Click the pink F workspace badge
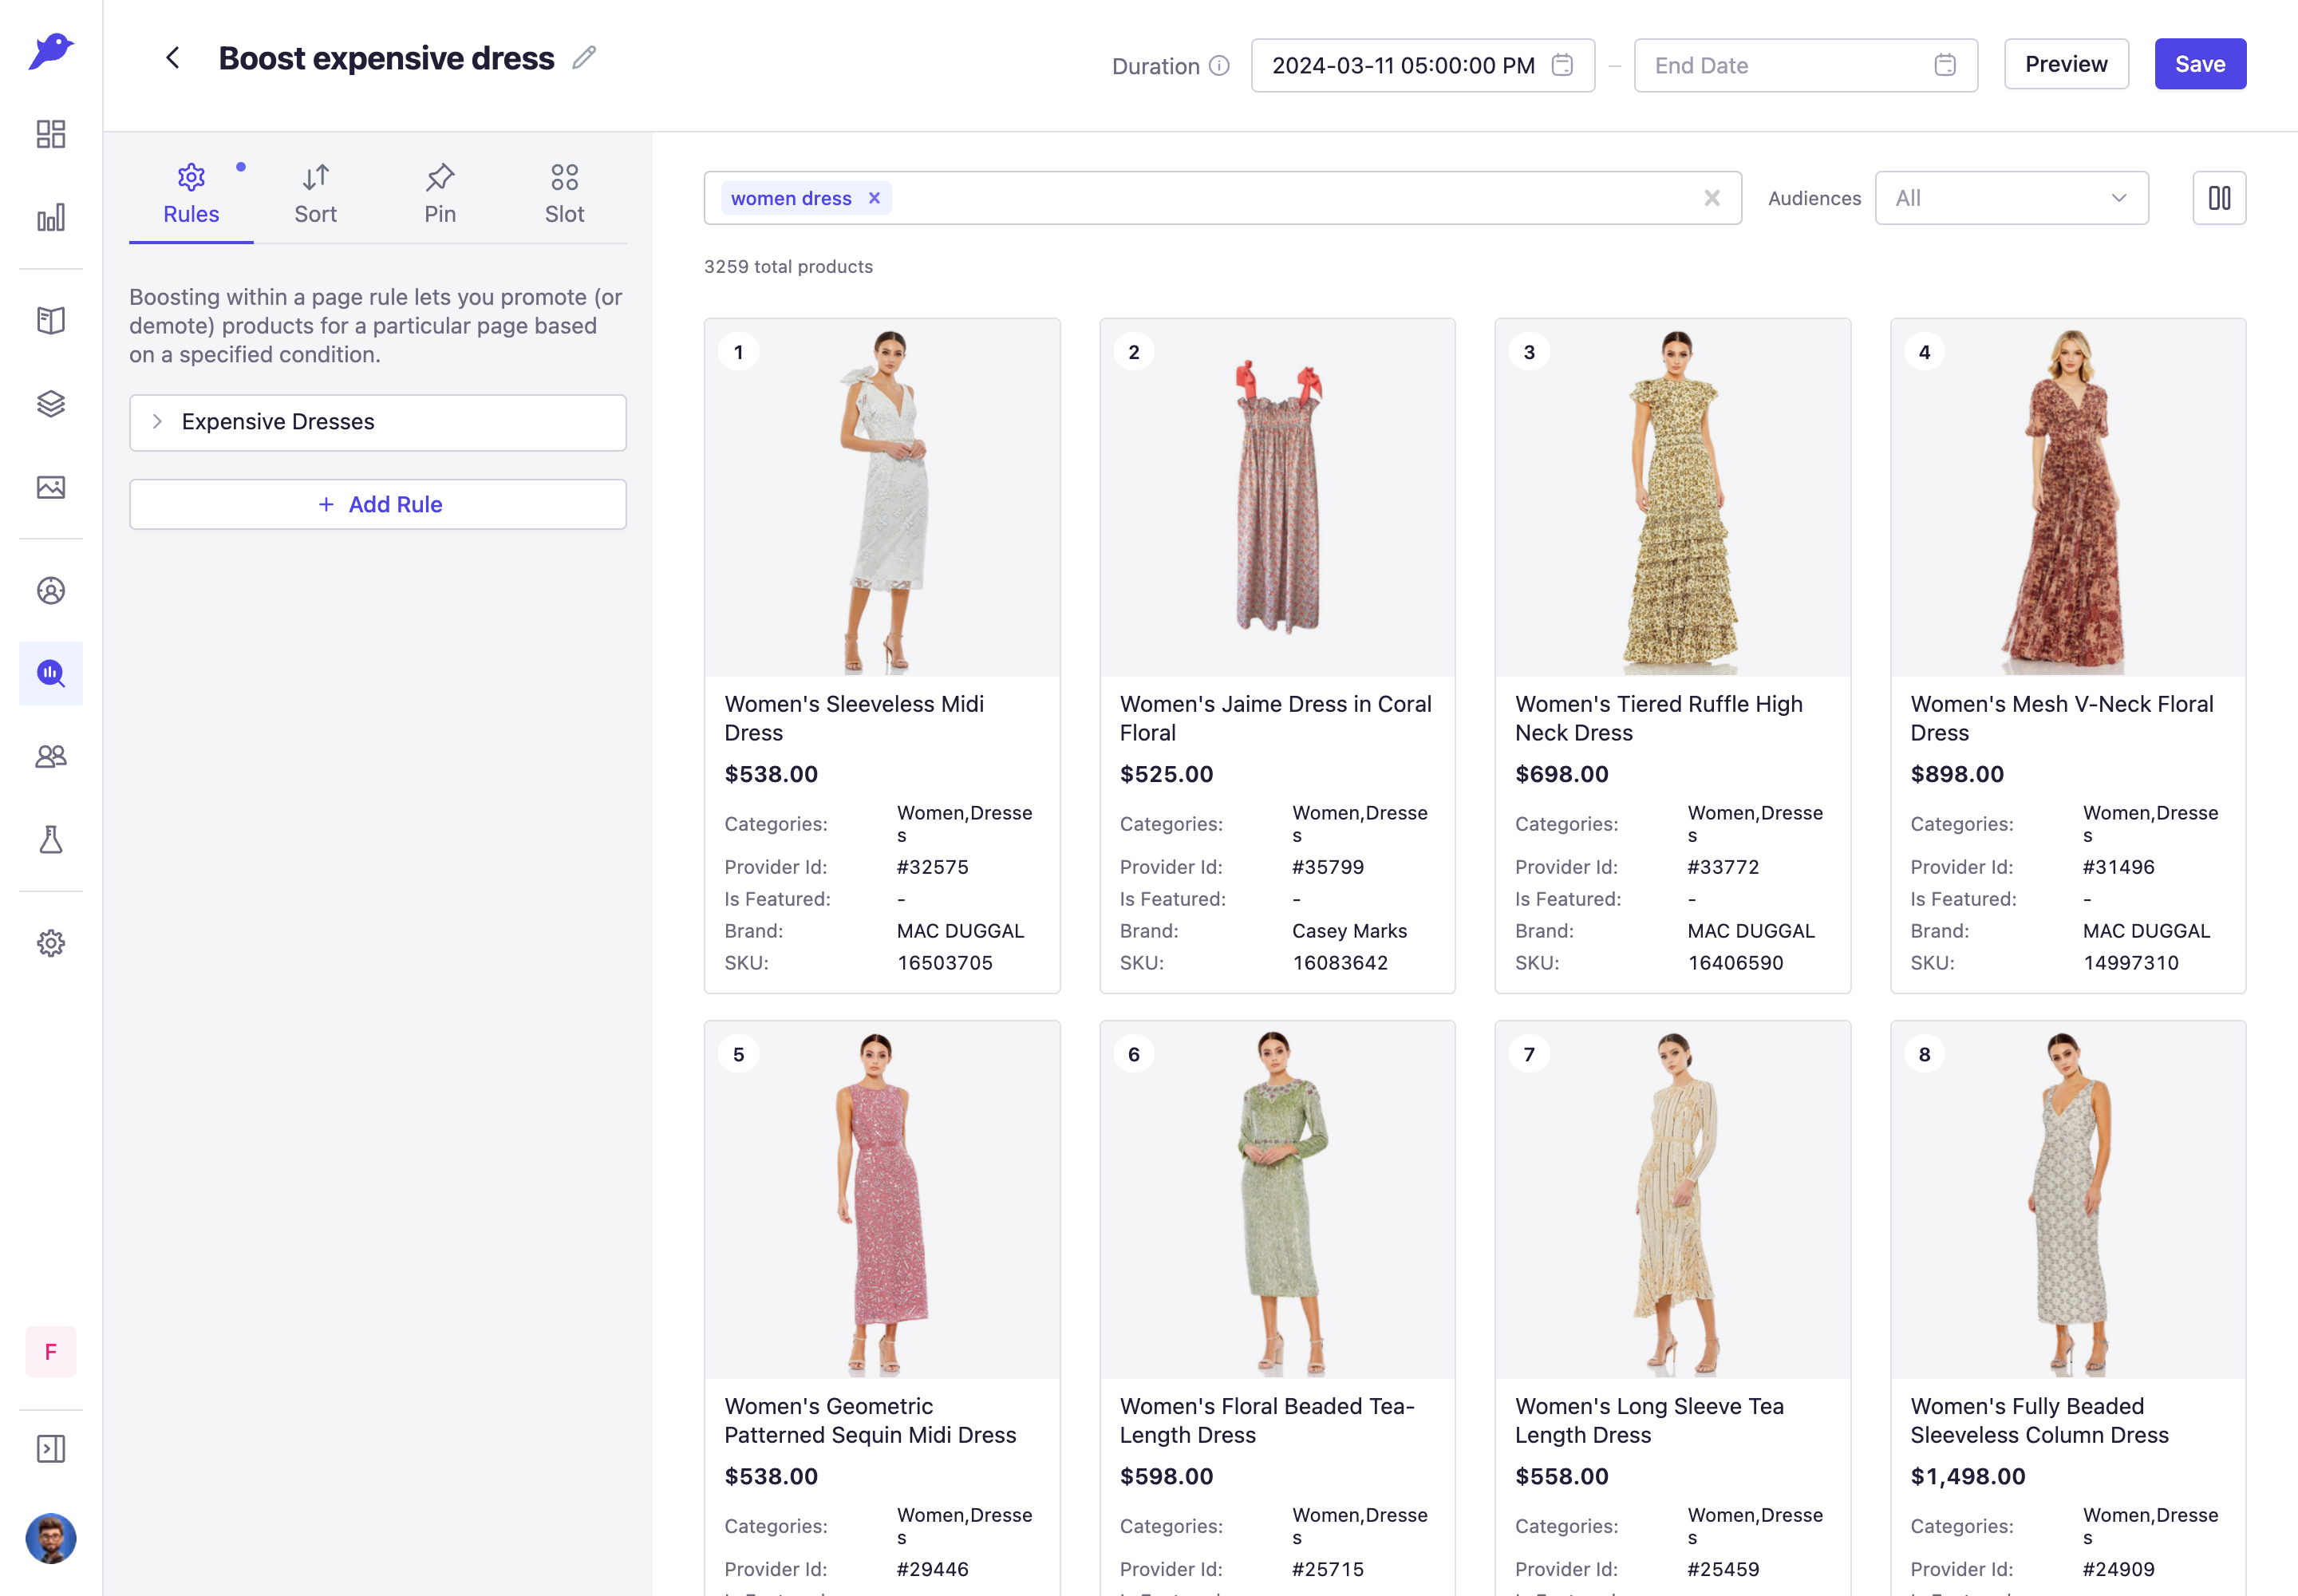The height and width of the screenshot is (1596, 2298). pyautogui.click(x=51, y=1352)
